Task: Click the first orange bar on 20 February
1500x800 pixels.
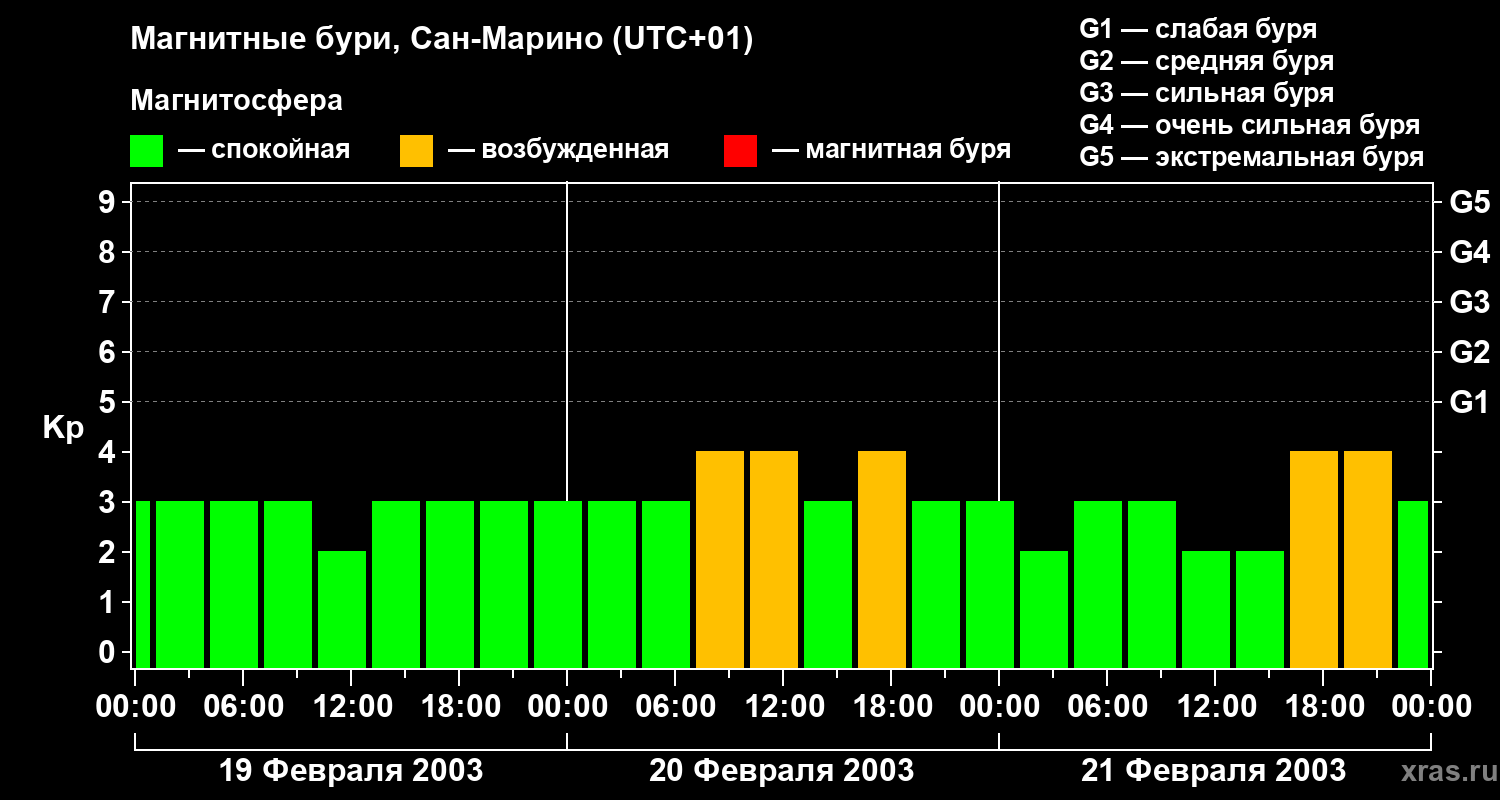Action: (x=720, y=559)
